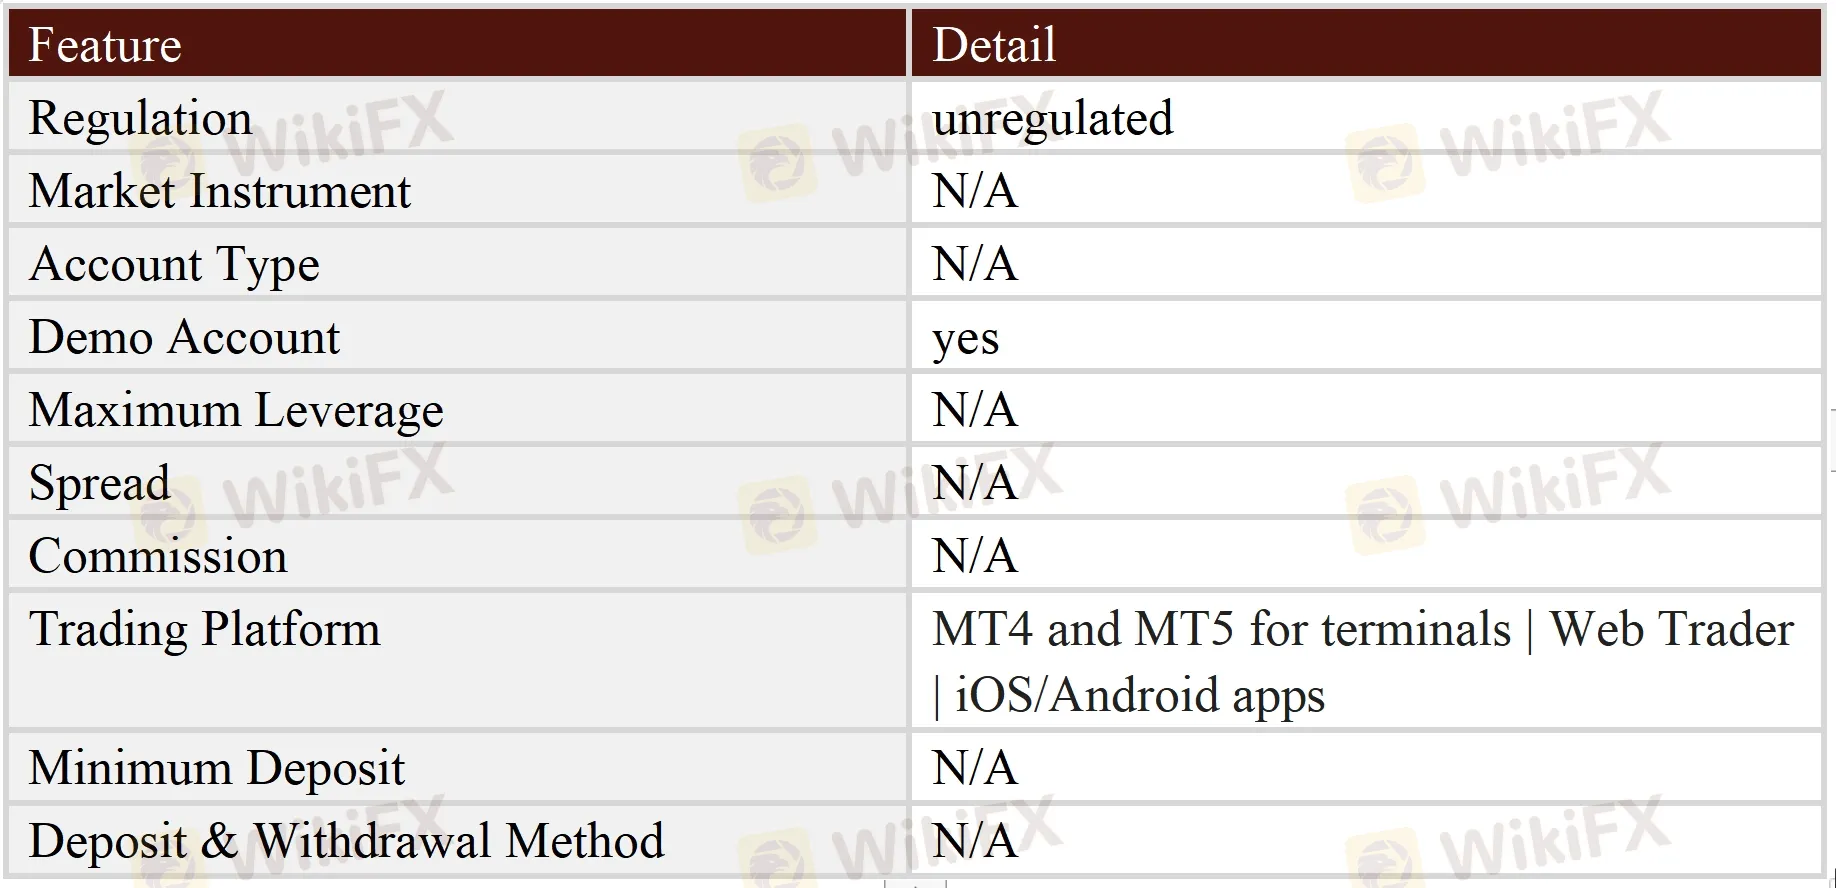The image size is (1836, 888).
Task: Select the Commission label cell
Action: pyautogui.click(x=158, y=556)
